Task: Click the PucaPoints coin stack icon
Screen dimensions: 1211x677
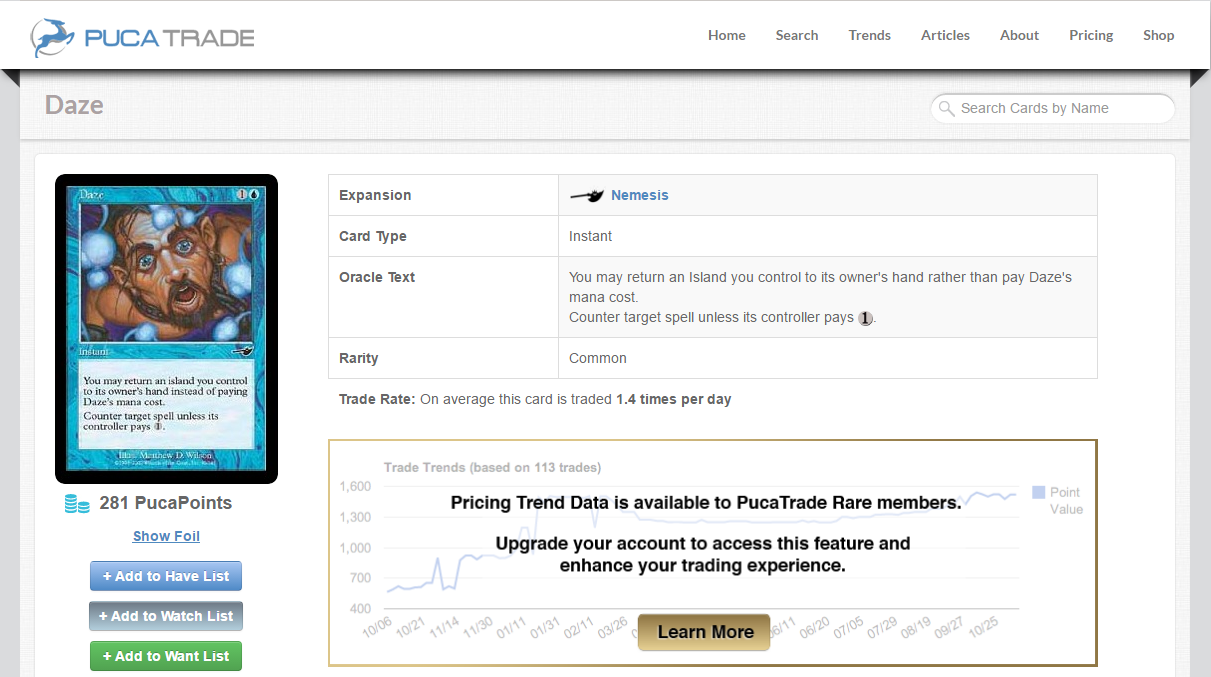Action: (x=77, y=504)
